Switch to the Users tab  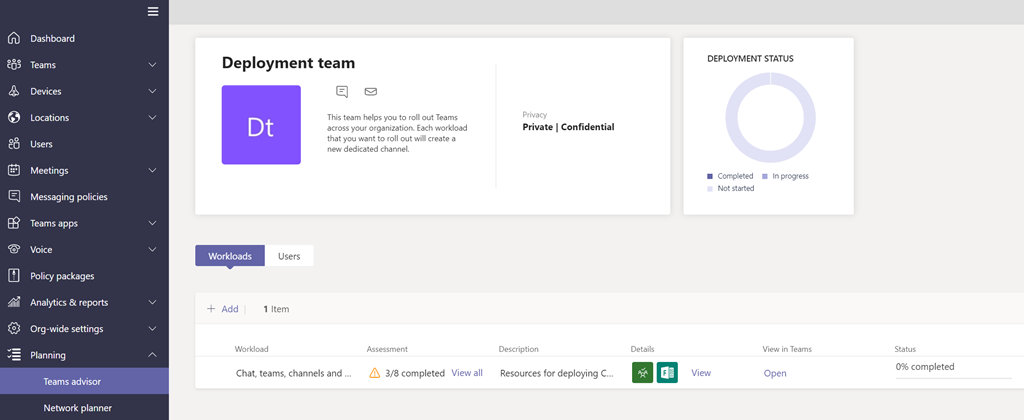[x=289, y=256]
